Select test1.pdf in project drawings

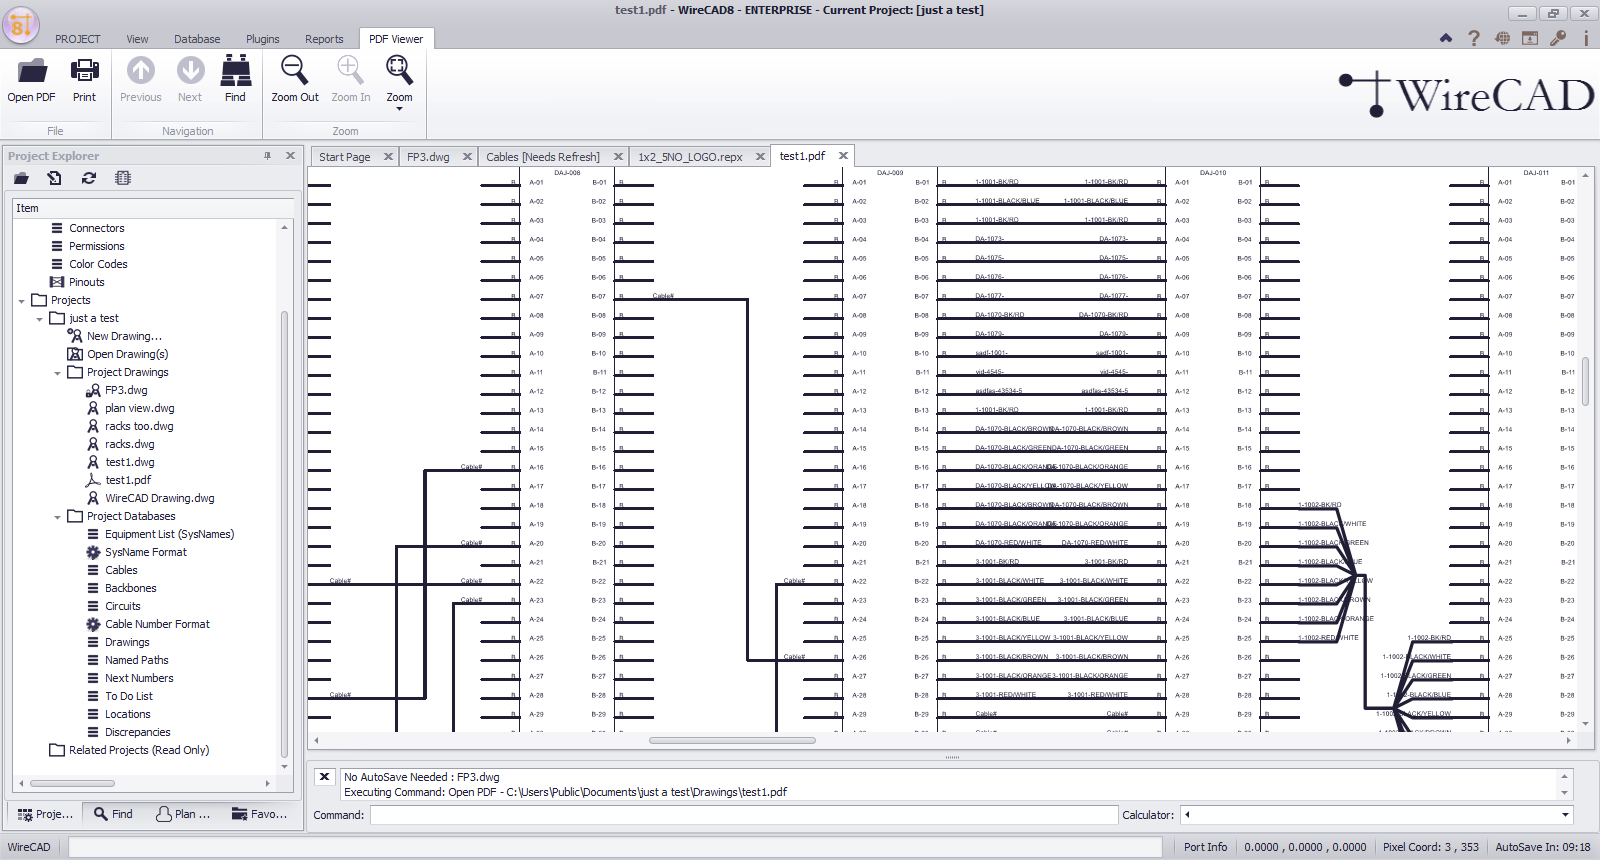tap(128, 480)
